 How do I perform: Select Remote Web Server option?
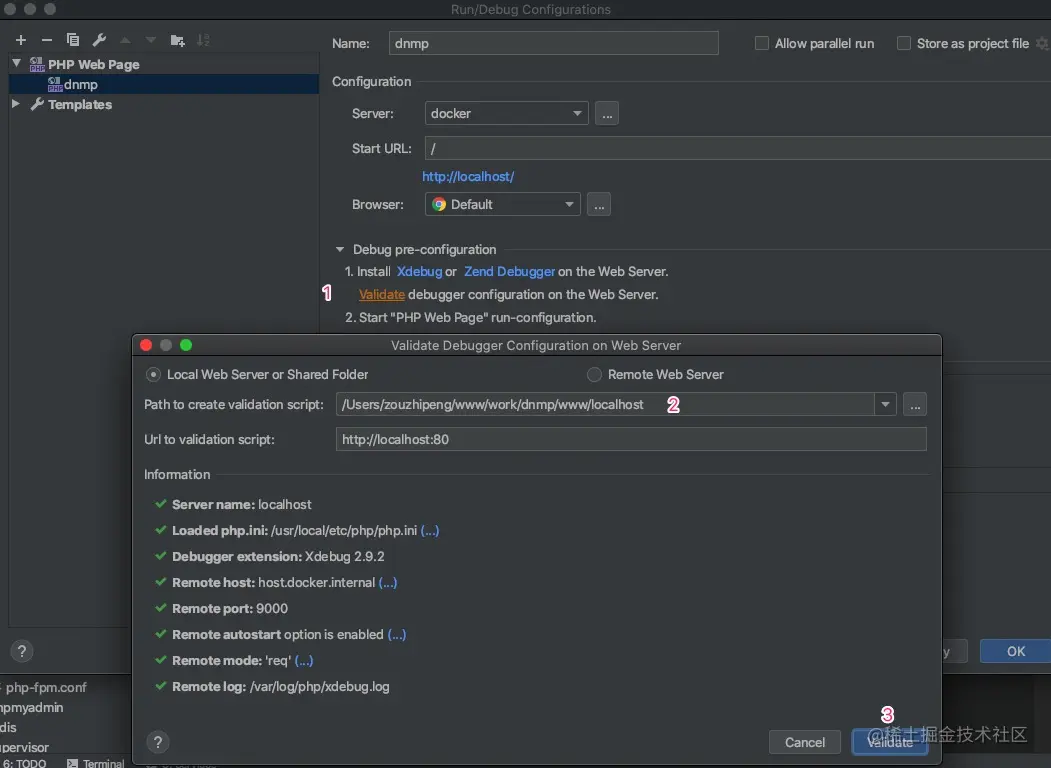(594, 375)
